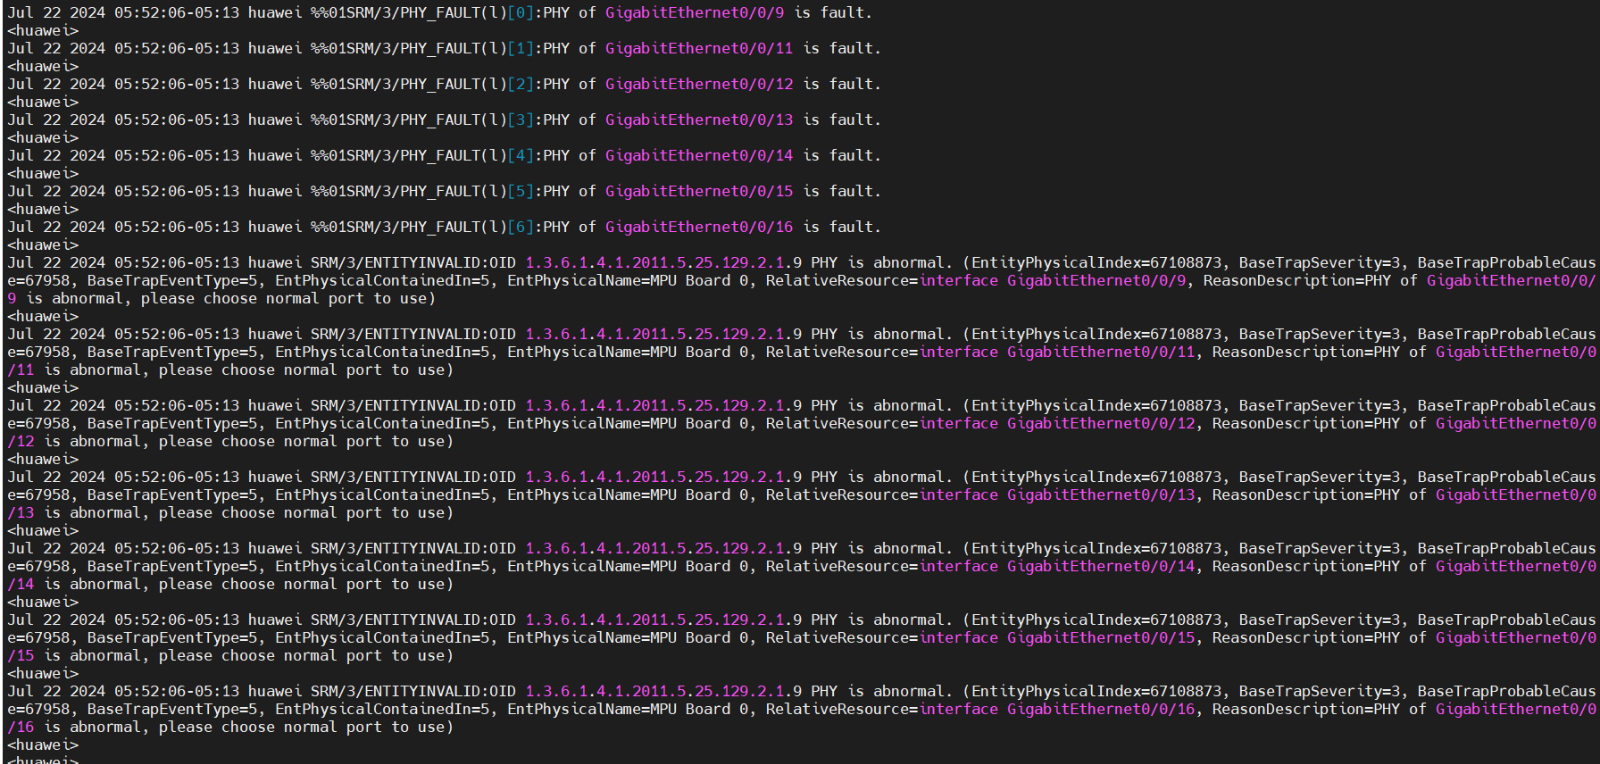Click the wrapped '/11' before 'is abnormal, please choose'
The width and height of the screenshot is (1600, 764).
(x=21, y=371)
